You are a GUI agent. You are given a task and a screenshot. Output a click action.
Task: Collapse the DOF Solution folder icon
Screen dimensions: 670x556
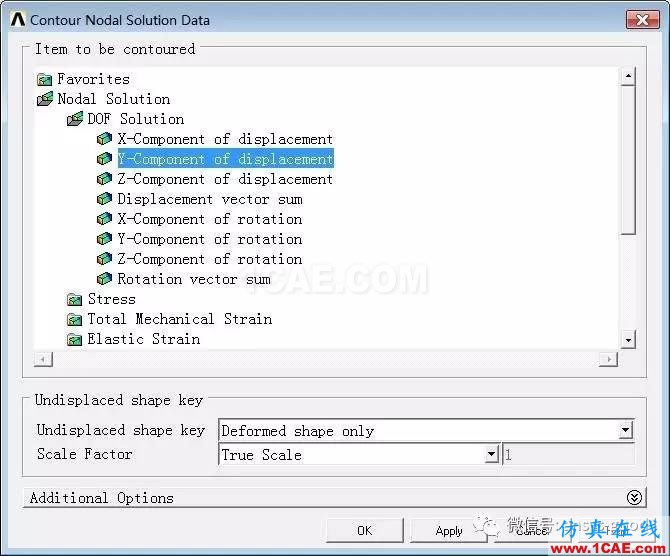tap(75, 119)
